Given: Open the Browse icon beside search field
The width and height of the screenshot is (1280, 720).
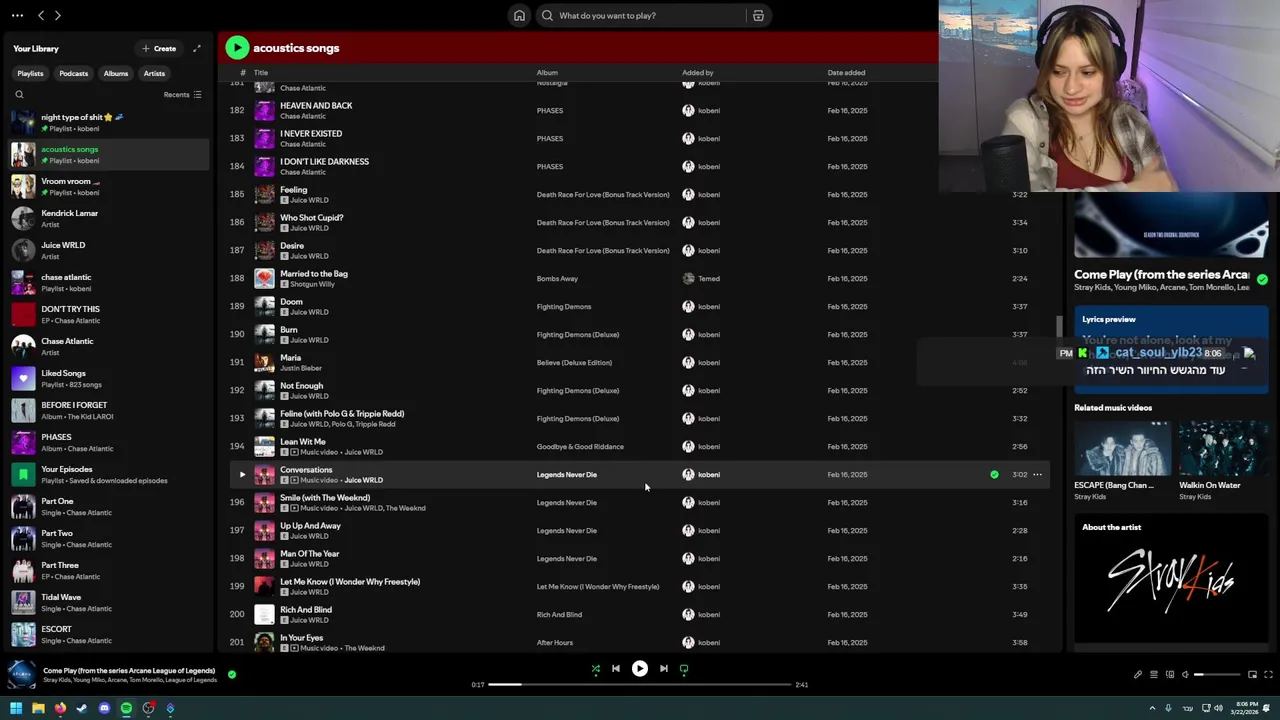Looking at the screenshot, I should [x=758, y=15].
